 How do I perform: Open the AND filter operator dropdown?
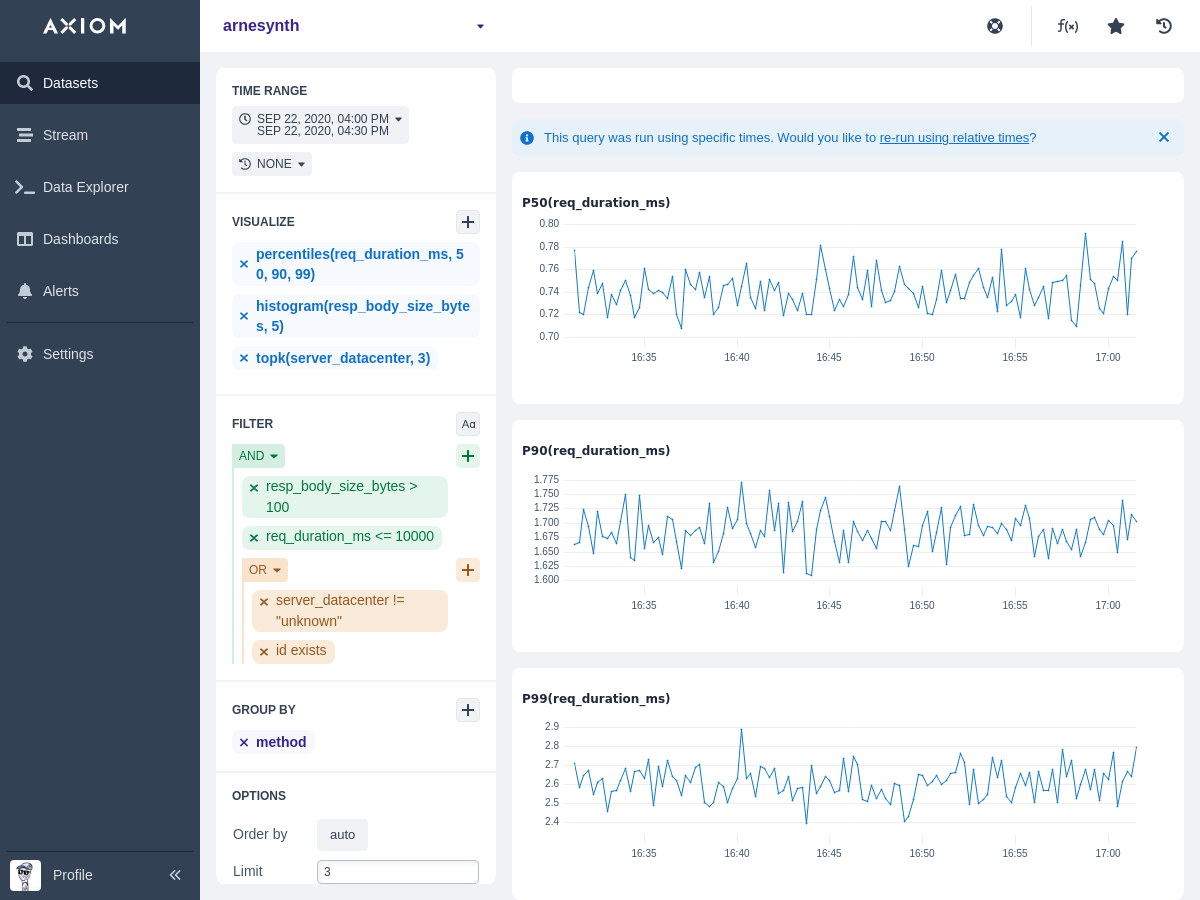[x=258, y=456]
